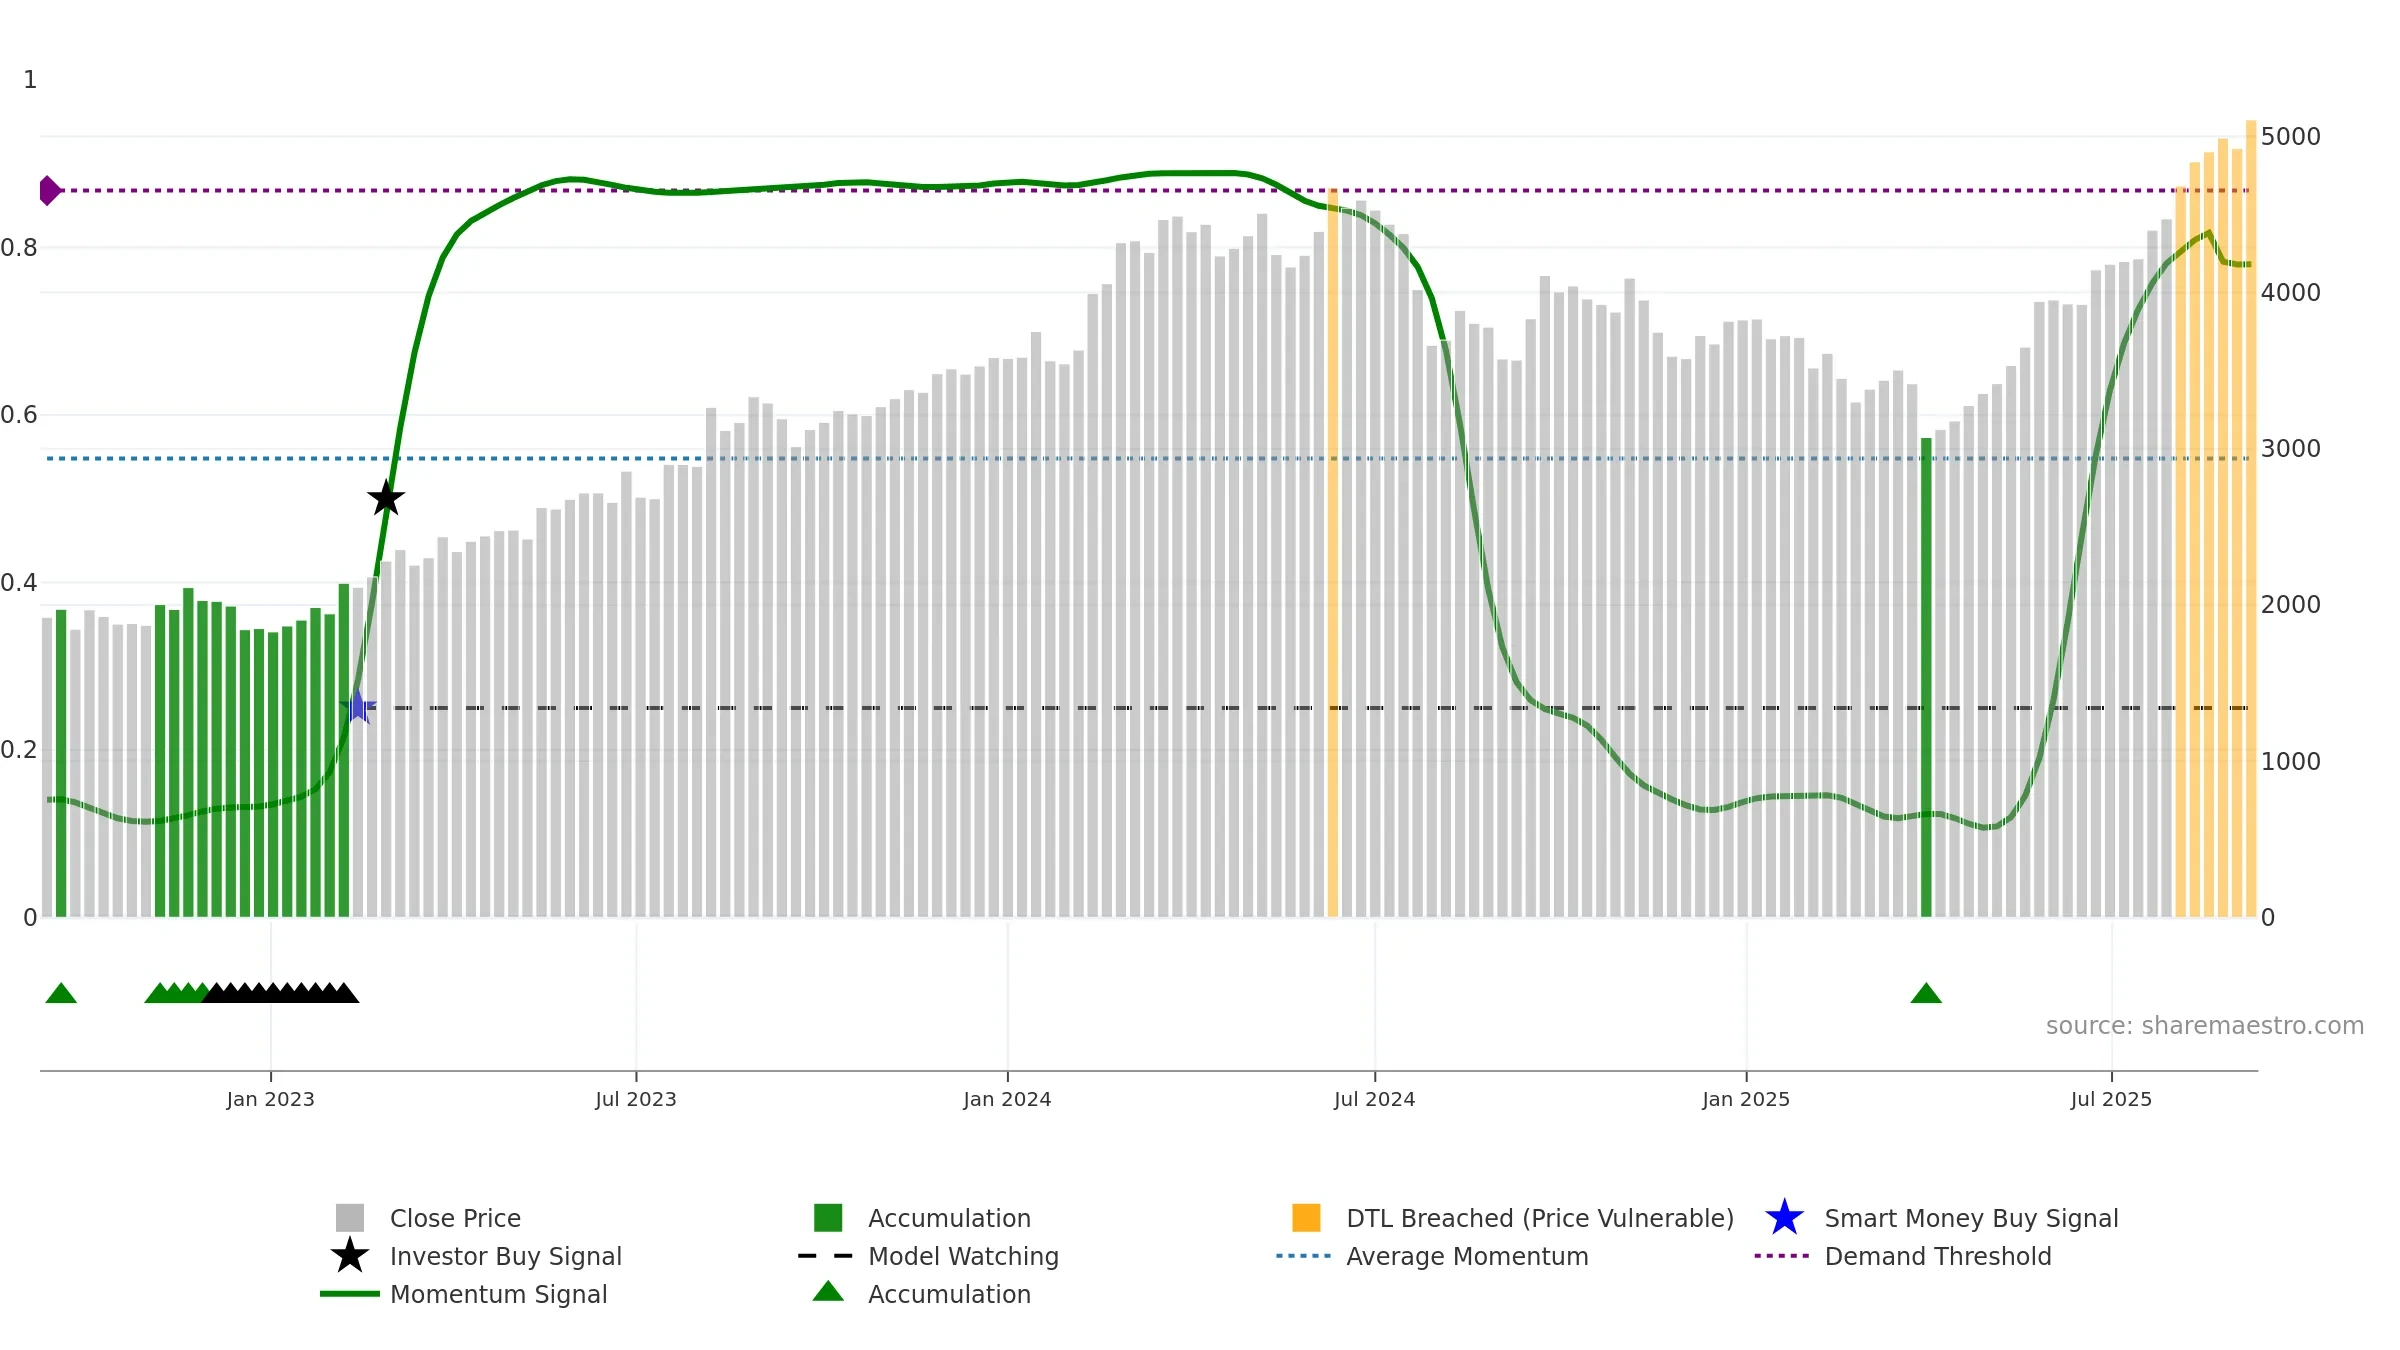Toggle Demand Threshold legend entry
The height and width of the screenshot is (1350, 2400).
click(1903, 1256)
